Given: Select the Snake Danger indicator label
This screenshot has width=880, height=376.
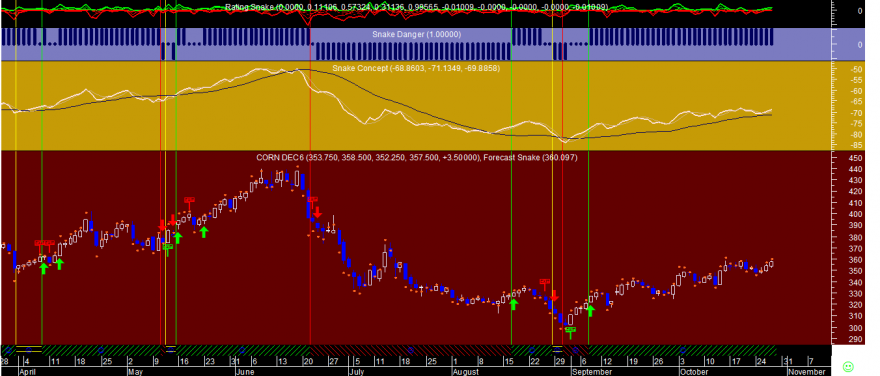Looking at the screenshot, I should click(x=416, y=34).
